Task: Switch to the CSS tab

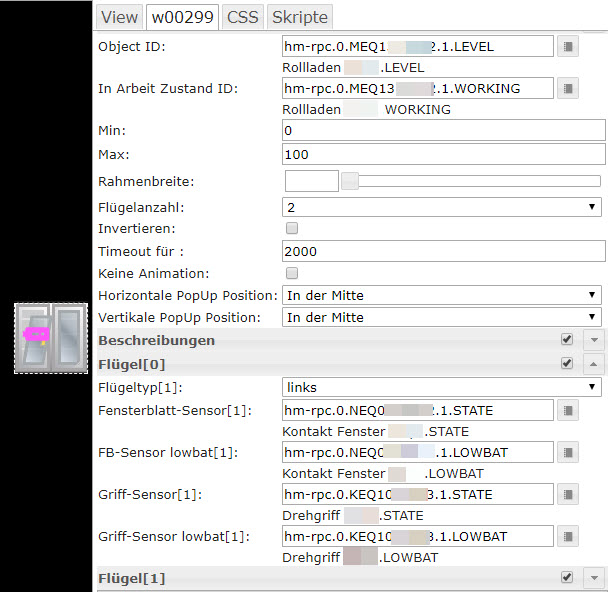Action: pyautogui.click(x=242, y=17)
